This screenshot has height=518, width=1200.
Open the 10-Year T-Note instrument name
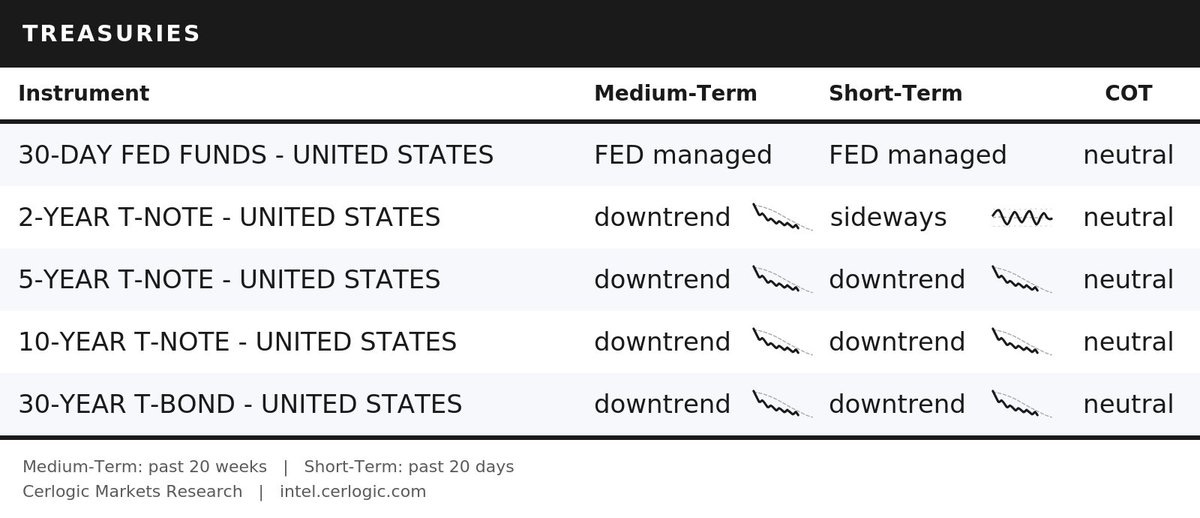(237, 341)
